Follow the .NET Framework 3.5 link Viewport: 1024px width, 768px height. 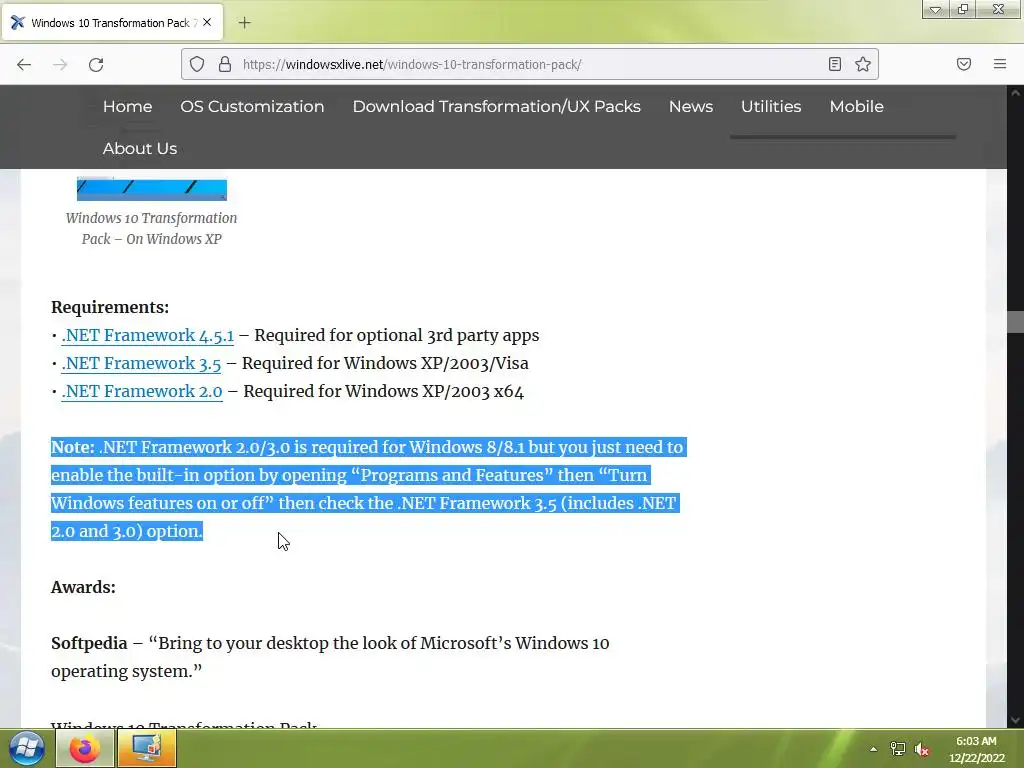(x=141, y=363)
